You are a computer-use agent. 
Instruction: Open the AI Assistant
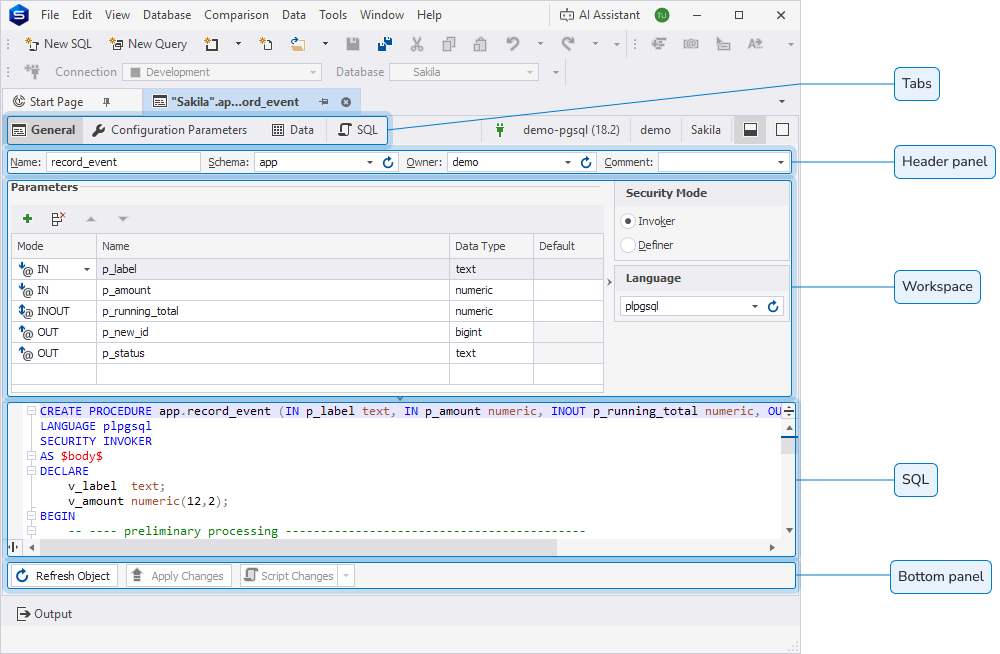coord(599,15)
